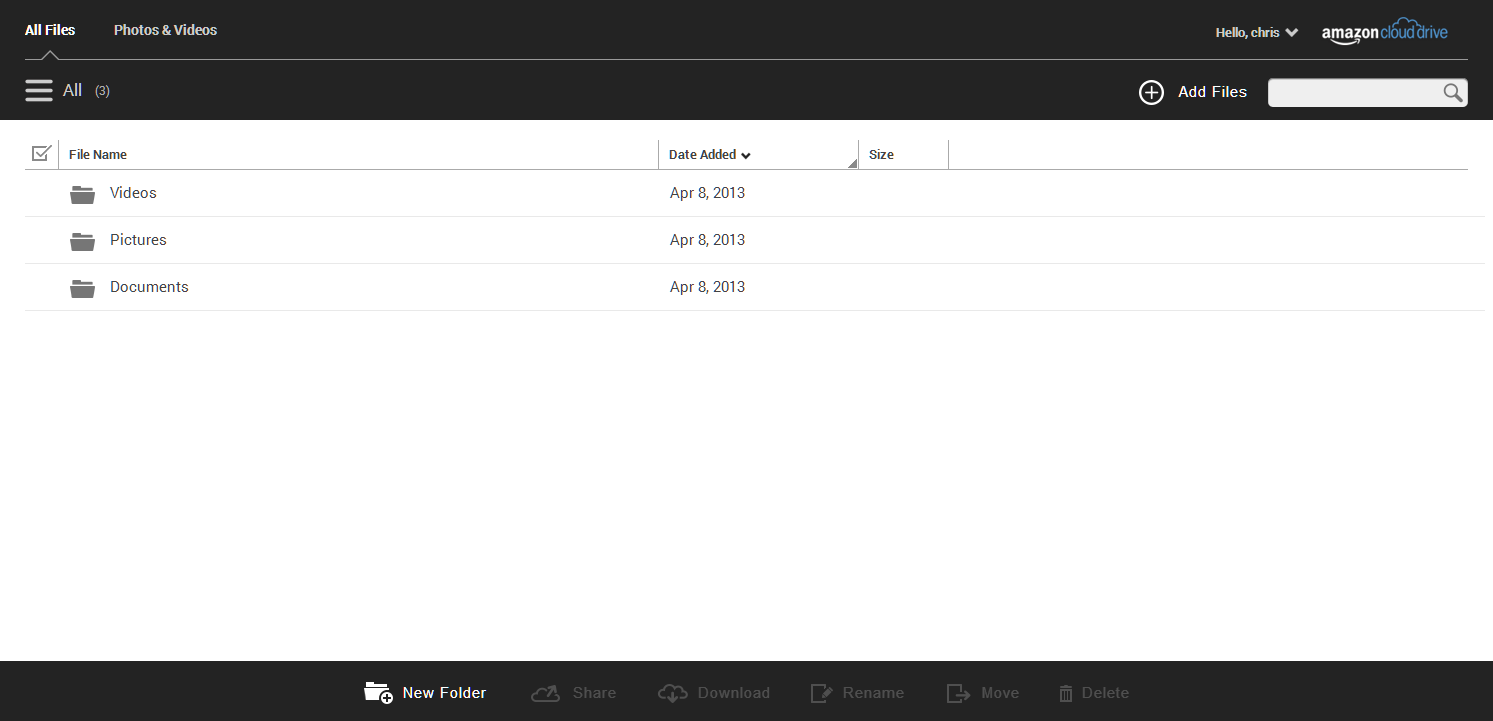Click the Share icon in the bottom toolbar

click(545, 692)
